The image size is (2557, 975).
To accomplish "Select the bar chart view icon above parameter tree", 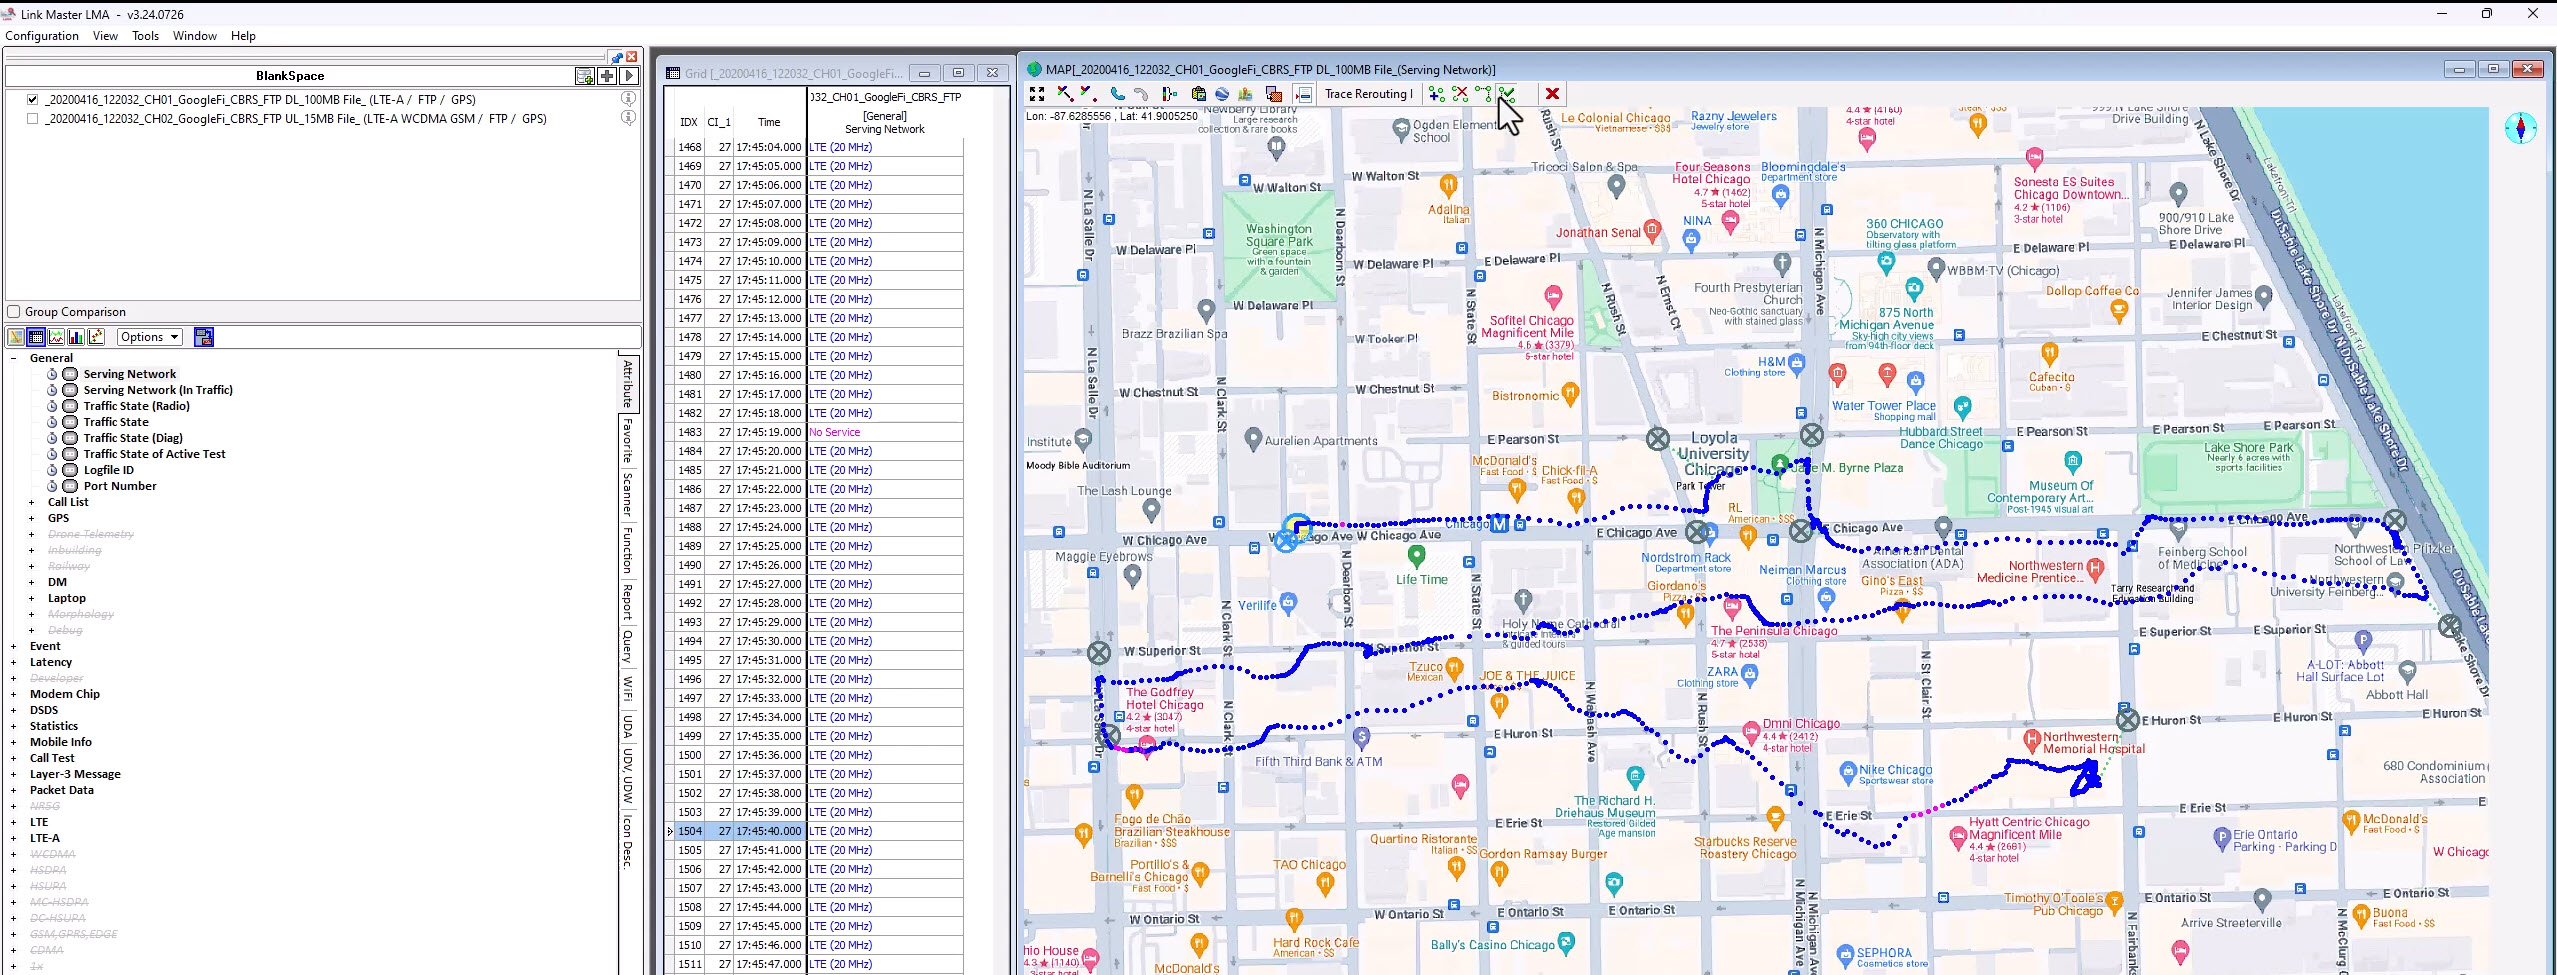I will click(x=76, y=337).
